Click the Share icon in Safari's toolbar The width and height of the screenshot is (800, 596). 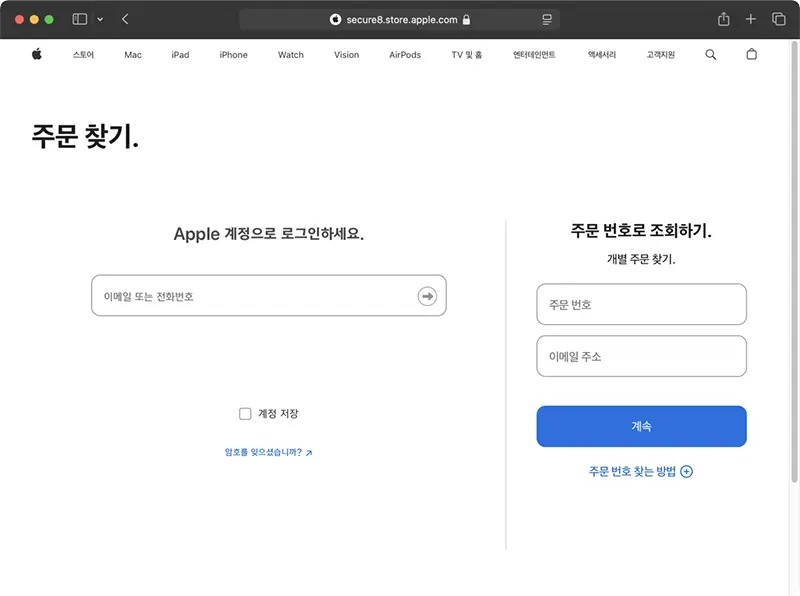[x=722, y=19]
